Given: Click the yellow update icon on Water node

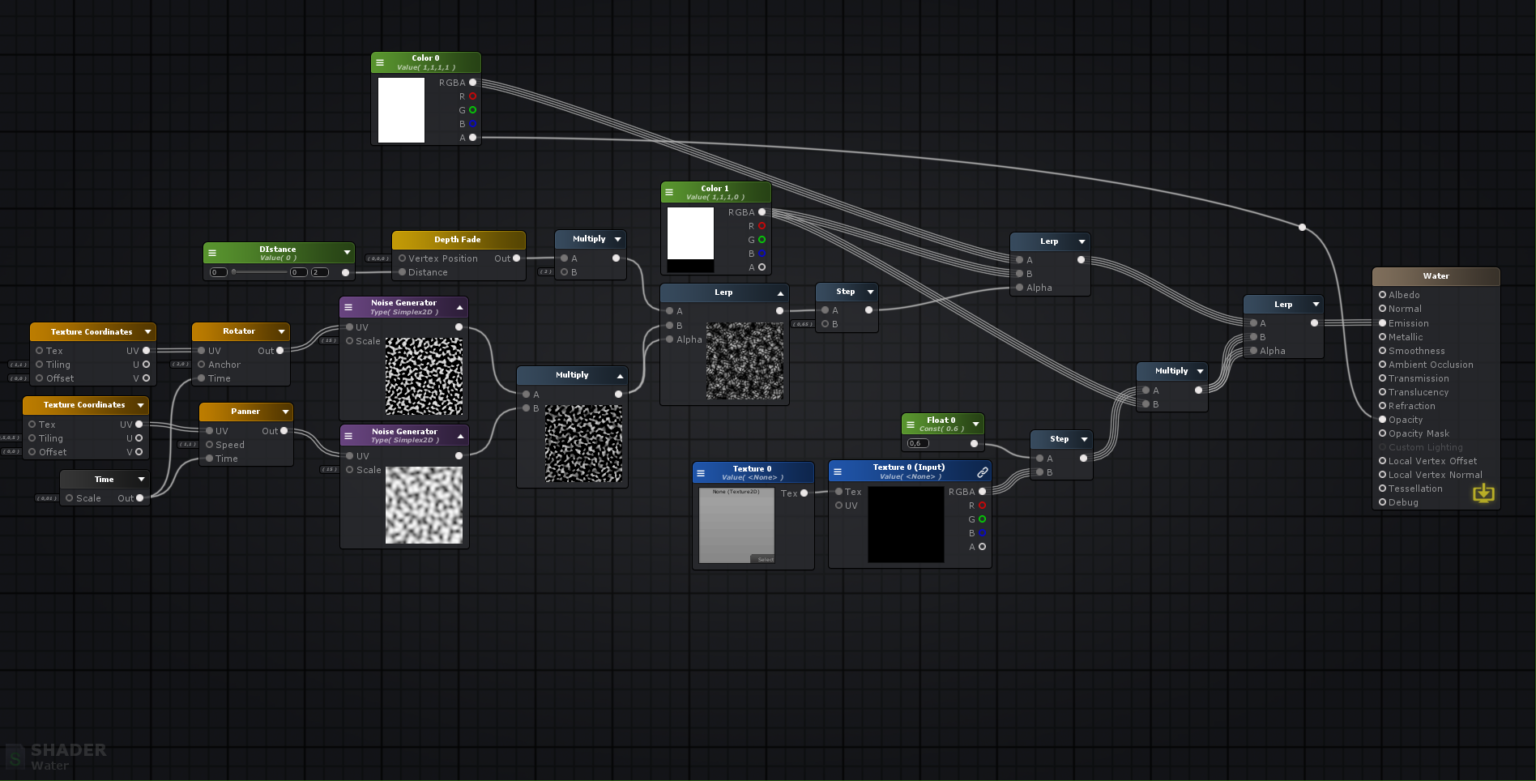Looking at the screenshot, I should point(1483,493).
